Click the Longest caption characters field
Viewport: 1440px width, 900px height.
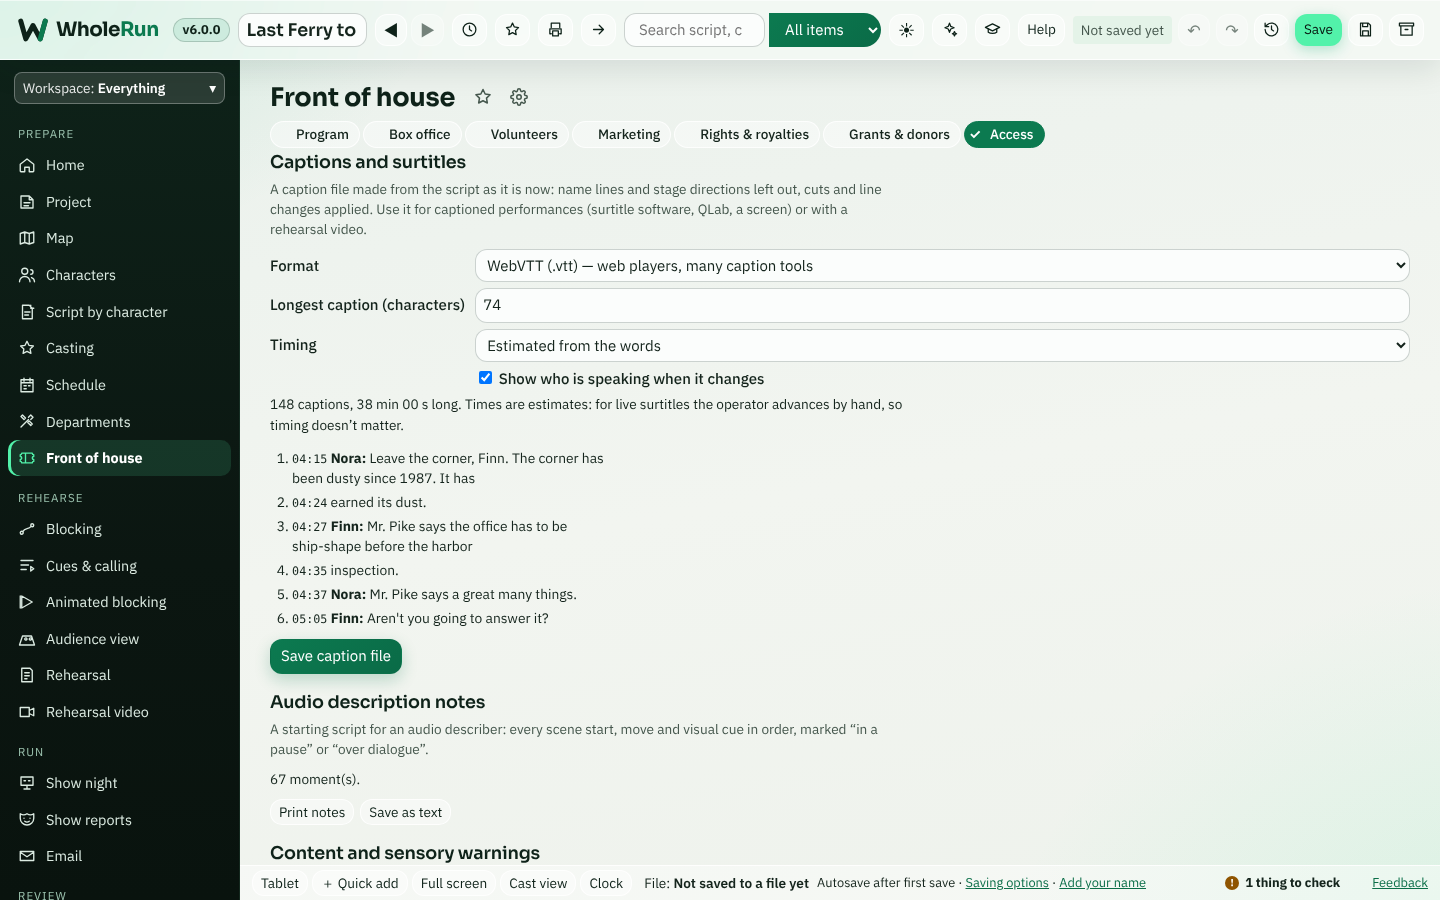coord(942,306)
